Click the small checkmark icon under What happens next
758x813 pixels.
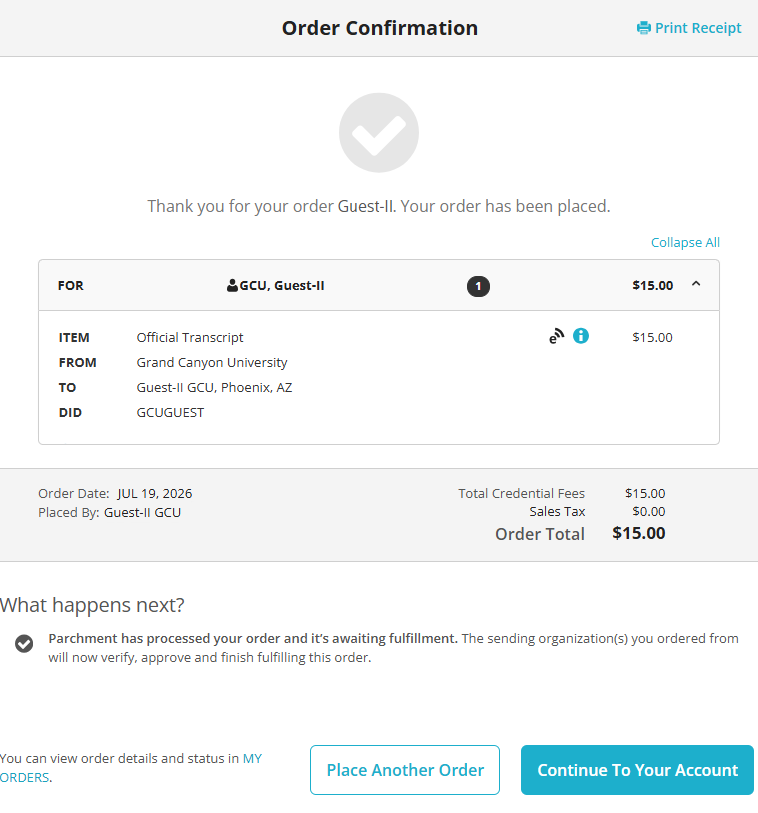pyautogui.click(x=24, y=643)
